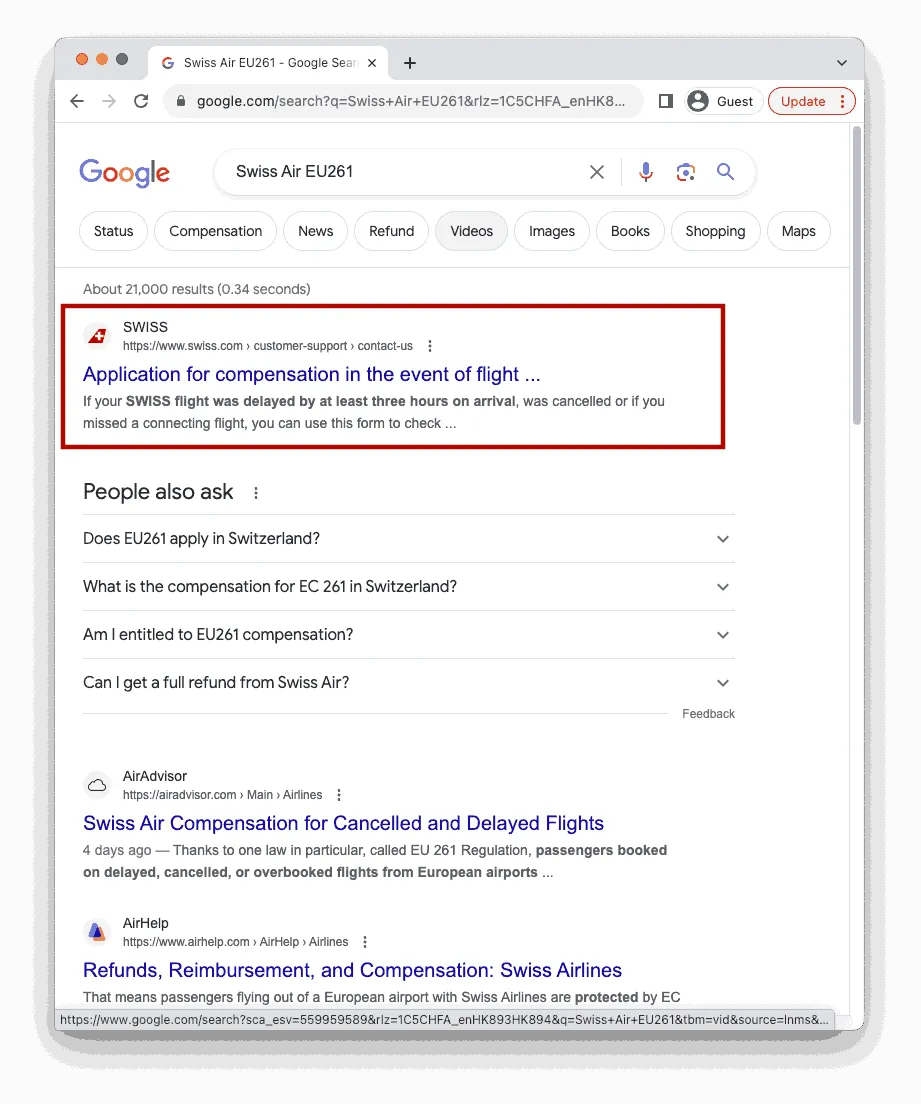Image resolution: width=921 pixels, height=1104 pixels.
Task: Expand "Can I get a full refund from Swiss Air?"
Action: (408, 682)
